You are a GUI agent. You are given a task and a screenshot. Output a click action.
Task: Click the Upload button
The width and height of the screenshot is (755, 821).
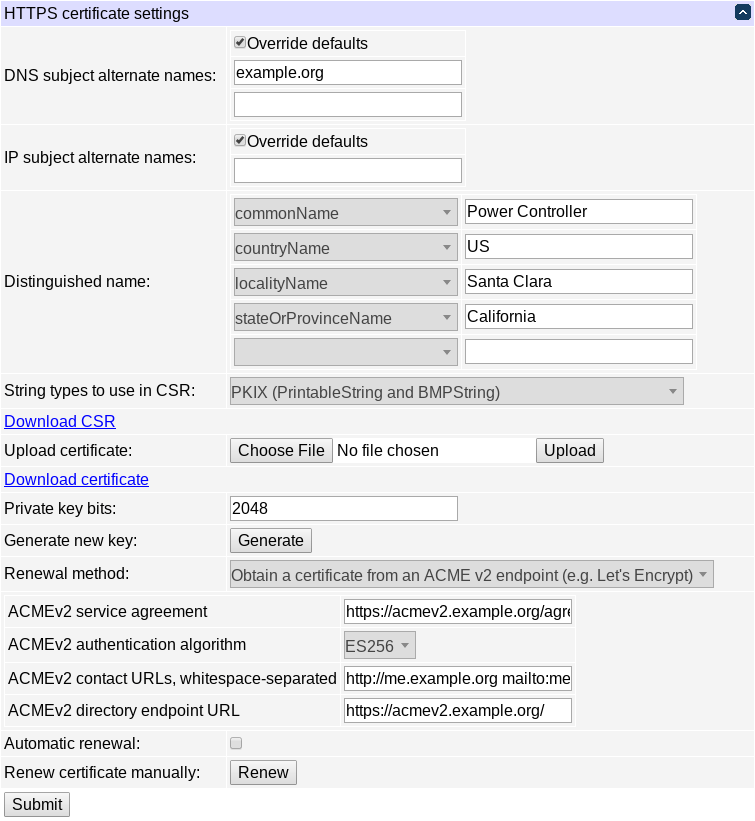coord(569,450)
